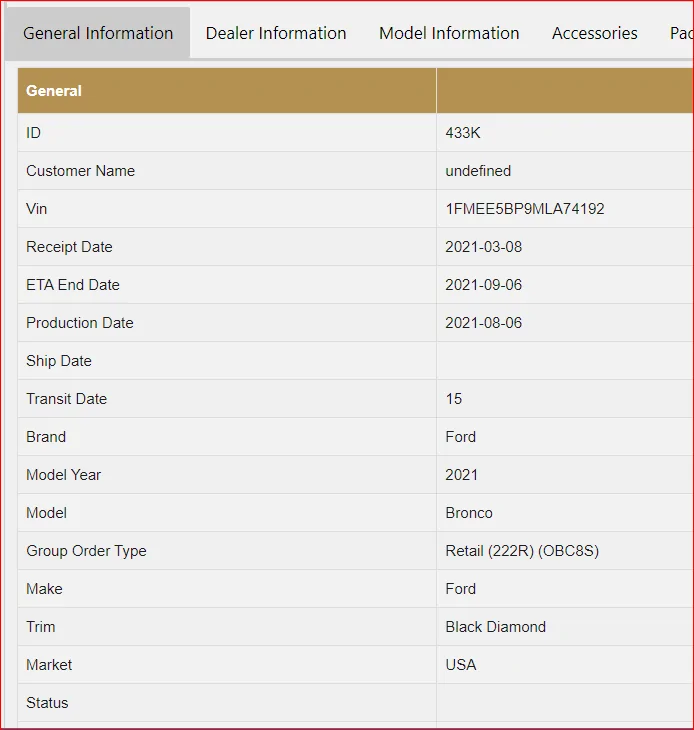Select ETA end date 2021-09-06
The width and height of the screenshot is (694, 730).
(x=484, y=285)
